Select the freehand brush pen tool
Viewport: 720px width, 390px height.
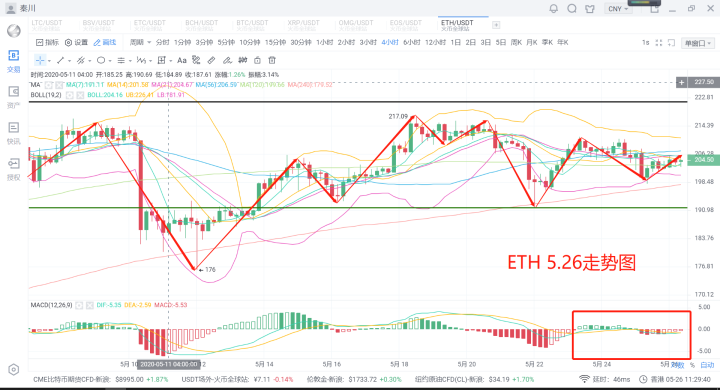tap(227, 60)
